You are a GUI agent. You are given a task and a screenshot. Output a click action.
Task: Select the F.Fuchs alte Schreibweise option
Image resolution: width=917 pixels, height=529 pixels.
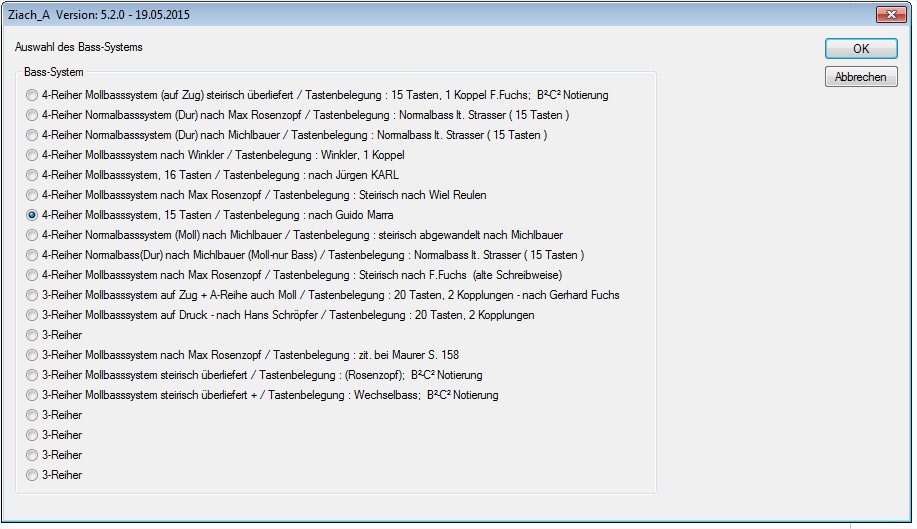(x=33, y=275)
